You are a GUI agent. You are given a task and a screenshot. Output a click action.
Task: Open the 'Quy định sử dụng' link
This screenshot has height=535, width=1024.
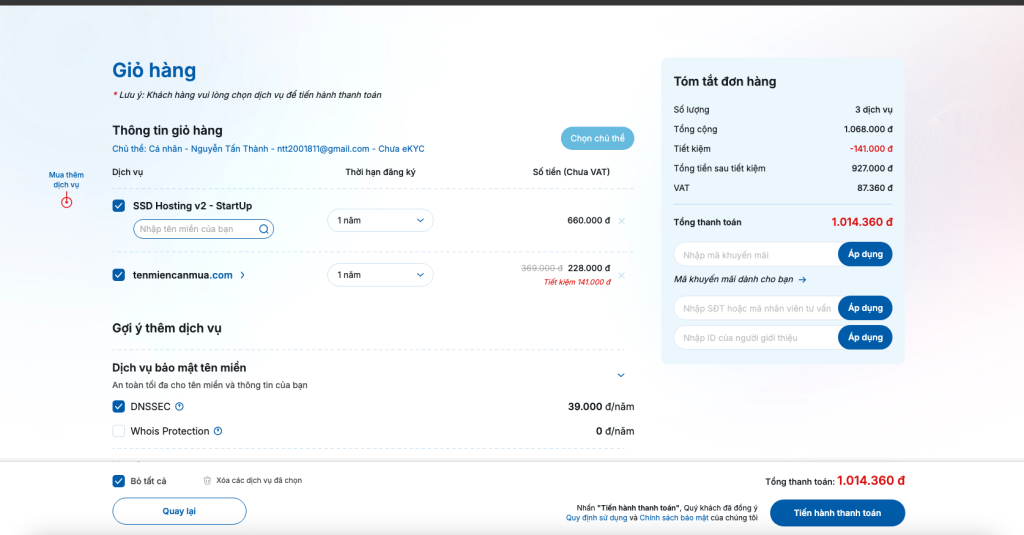[596, 518]
